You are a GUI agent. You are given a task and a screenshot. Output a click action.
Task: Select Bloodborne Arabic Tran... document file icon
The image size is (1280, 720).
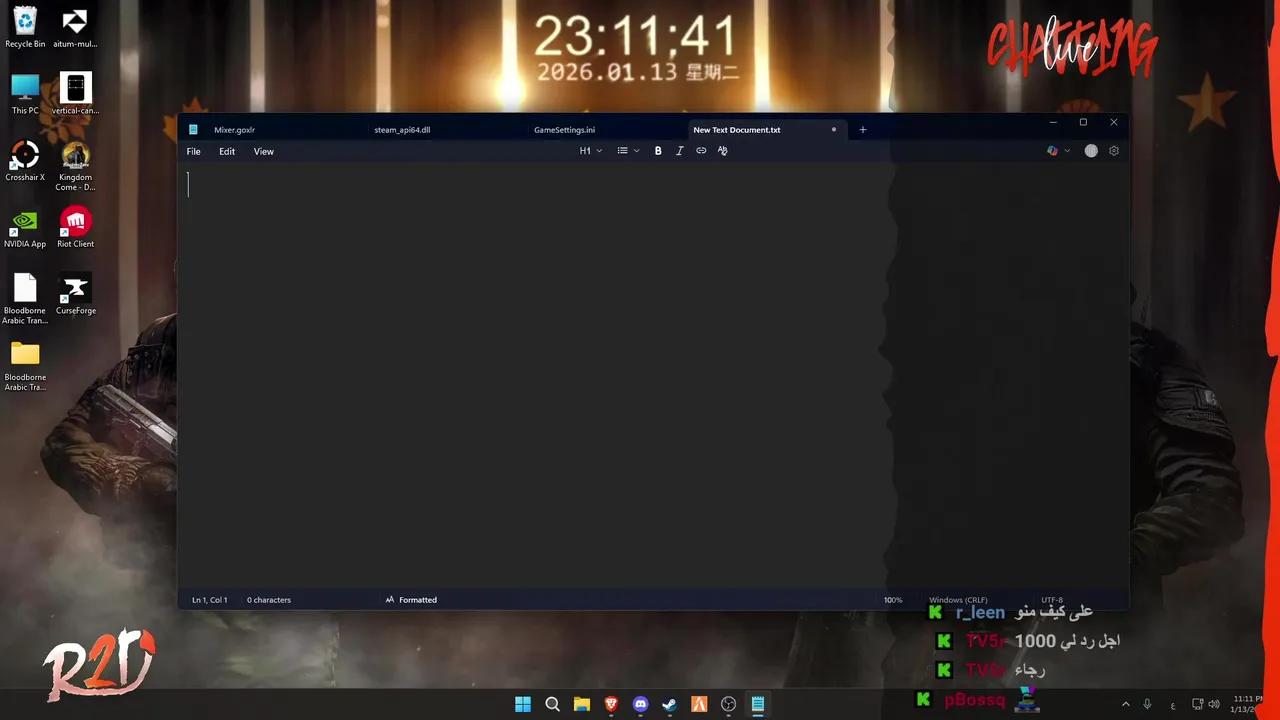[25, 299]
